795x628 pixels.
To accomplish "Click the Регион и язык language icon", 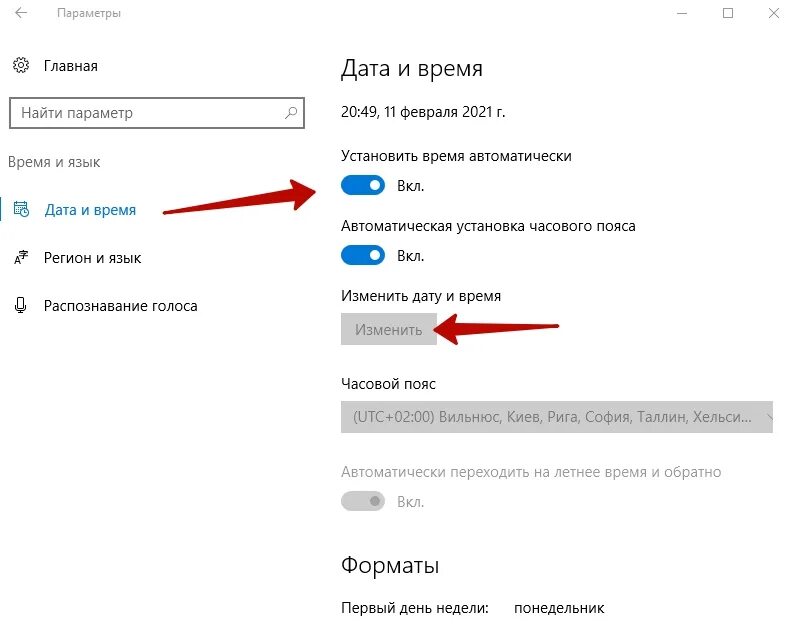I will click(21, 257).
